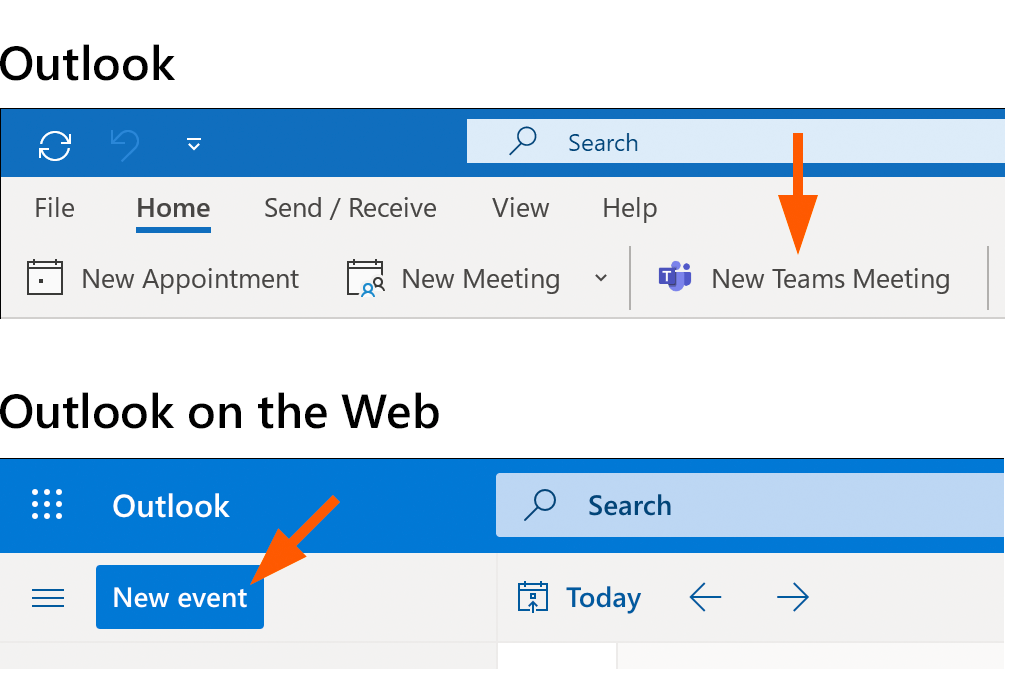Click the New Appointment calendar icon
This screenshot has width=1024, height=700.
pos(45,278)
